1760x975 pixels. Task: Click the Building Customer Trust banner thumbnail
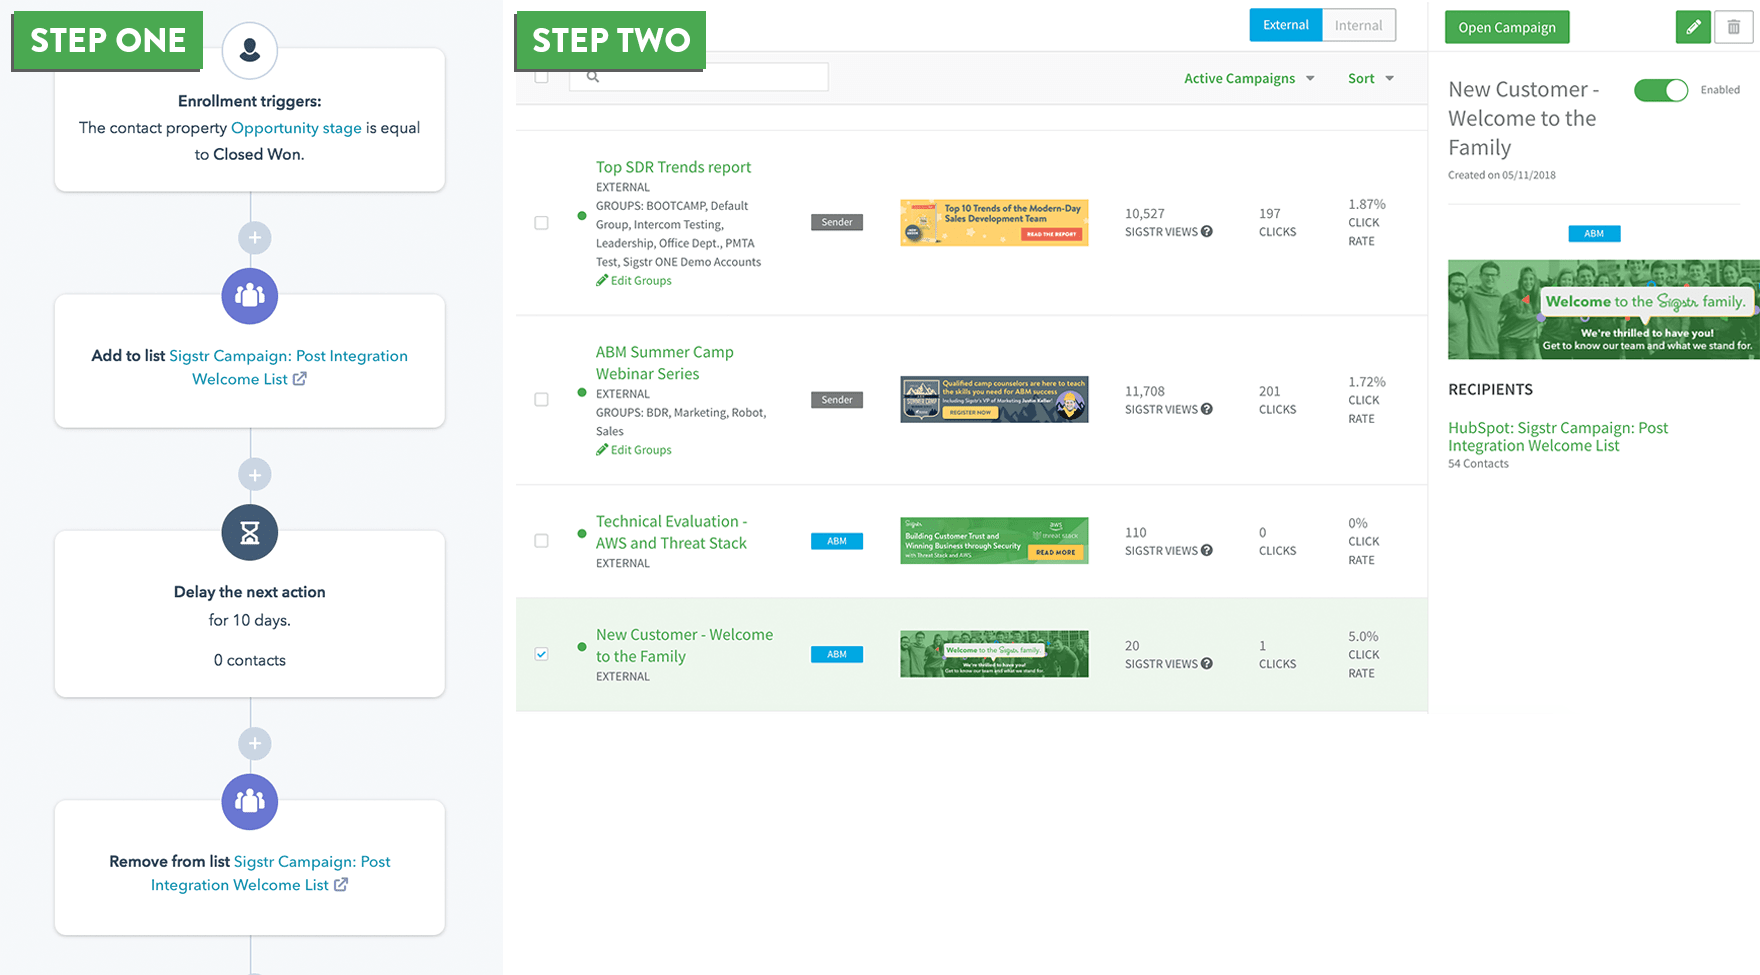click(x=994, y=540)
